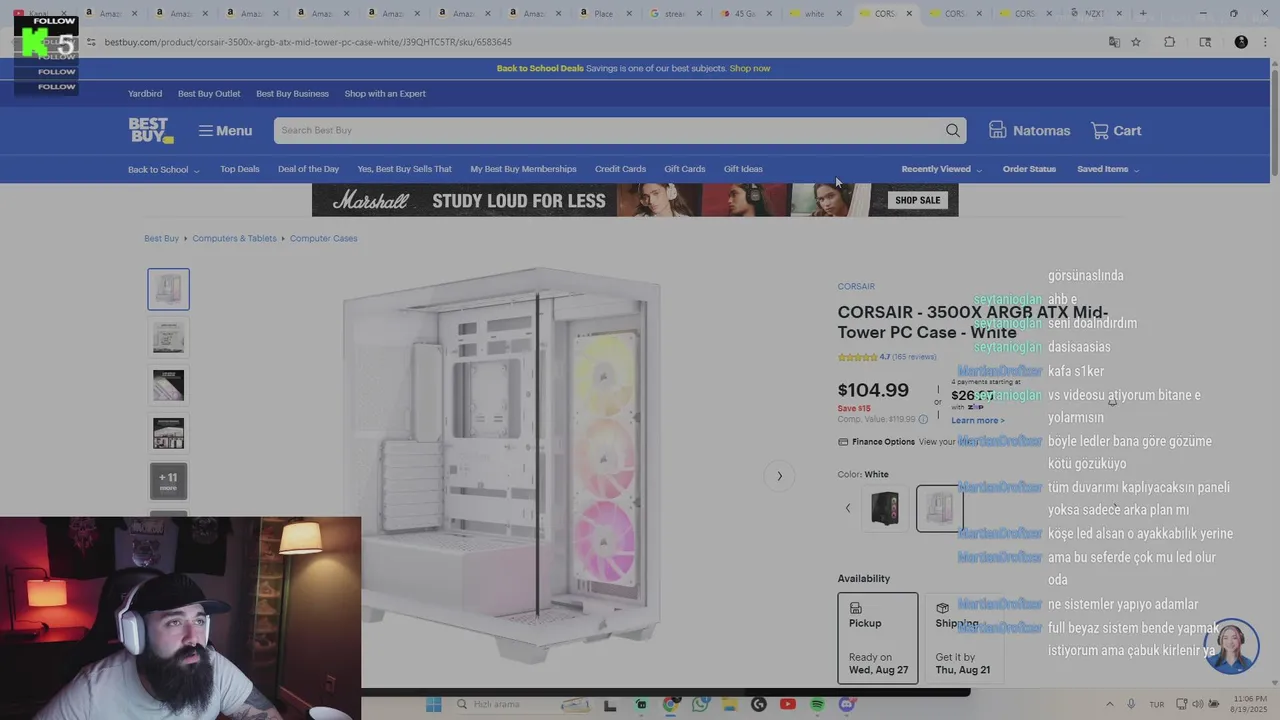1280x720 pixels.
Task: Advance to next product image arrow
Action: point(779,476)
